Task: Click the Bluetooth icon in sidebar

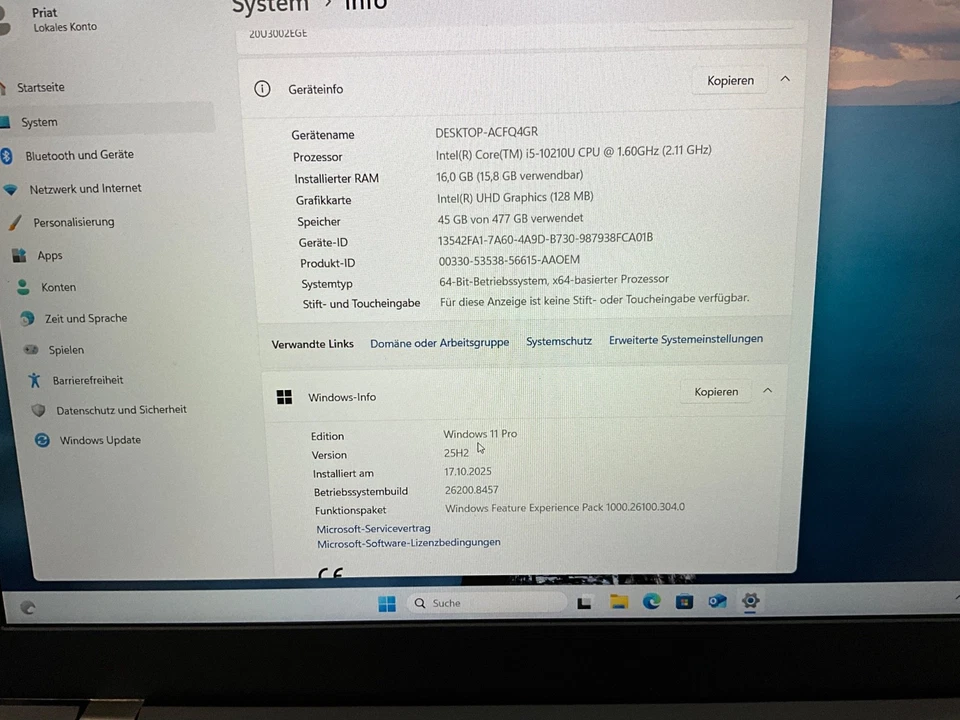Action: coord(7,156)
